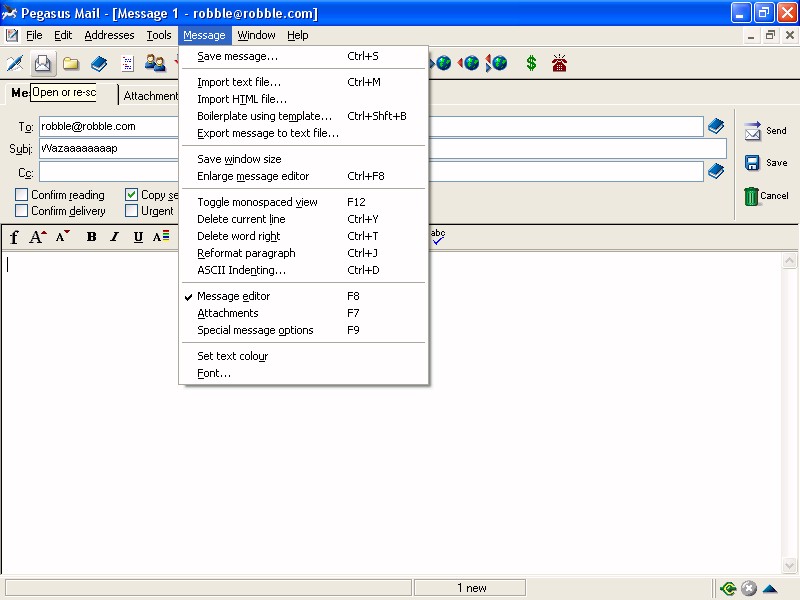Click the font 'f' formatting icon
The height and width of the screenshot is (600, 800).
tap(14, 237)
